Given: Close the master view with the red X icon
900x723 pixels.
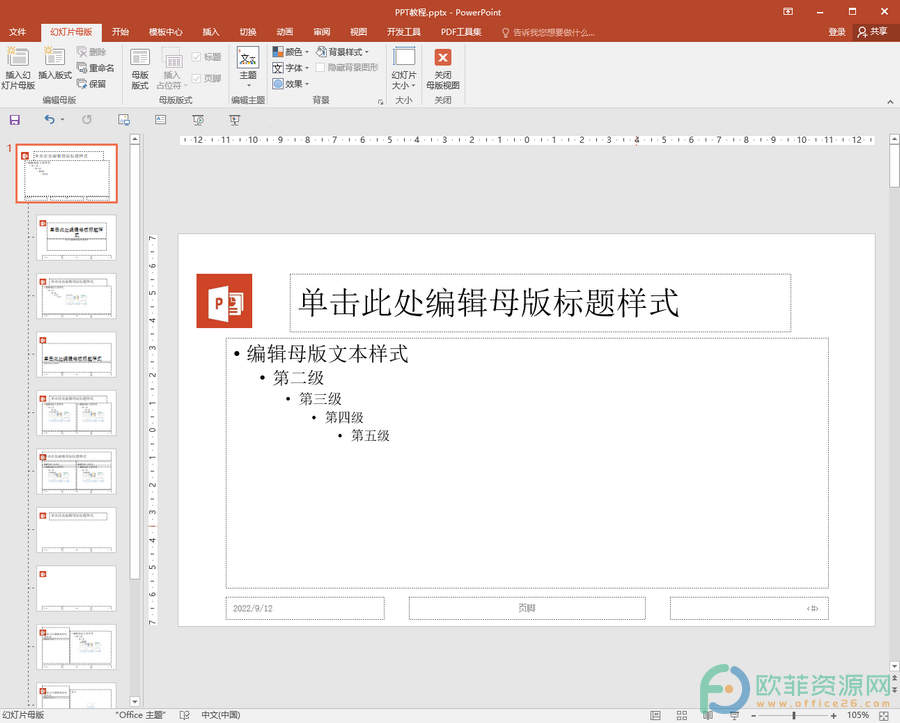Looking at the screenshot, I should (x=443, y=57).
